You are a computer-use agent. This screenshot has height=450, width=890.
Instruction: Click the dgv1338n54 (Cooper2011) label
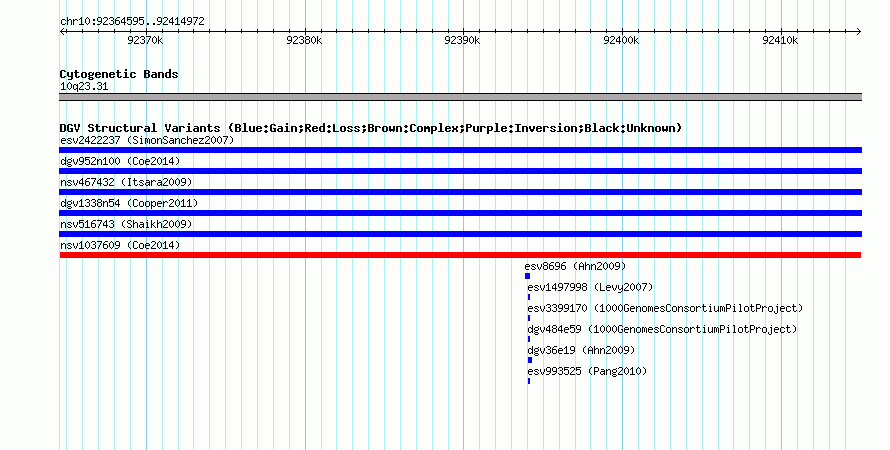[129, 203]
